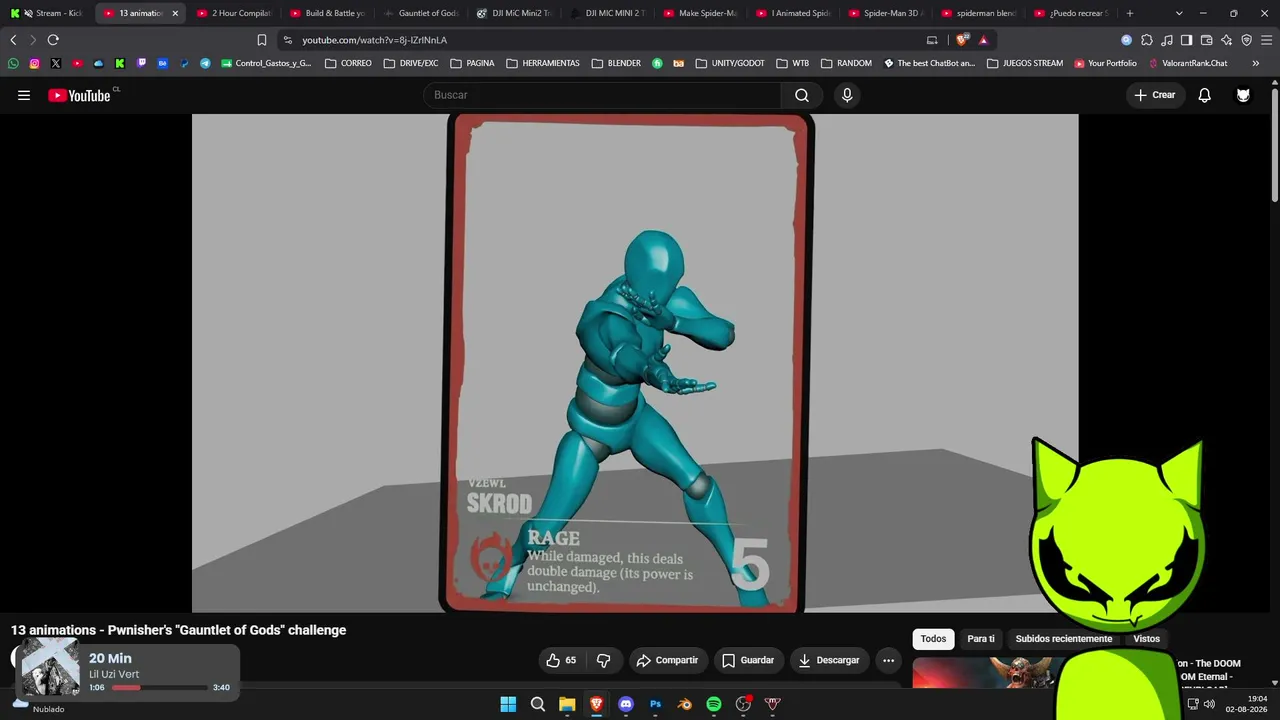Open more actions for the video

pyautogui.click(x=888, y=660)
